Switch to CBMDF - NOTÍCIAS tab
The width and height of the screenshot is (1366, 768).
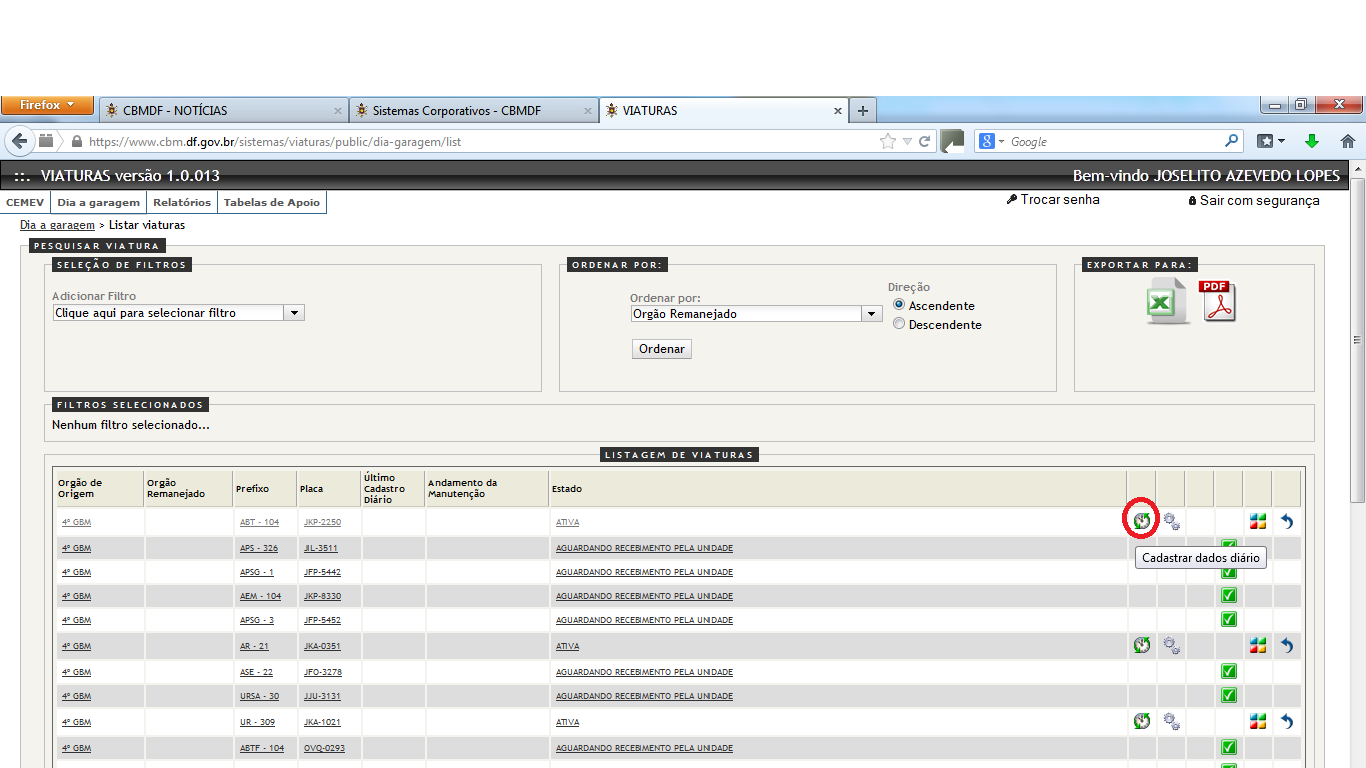[x=222, y=110]
